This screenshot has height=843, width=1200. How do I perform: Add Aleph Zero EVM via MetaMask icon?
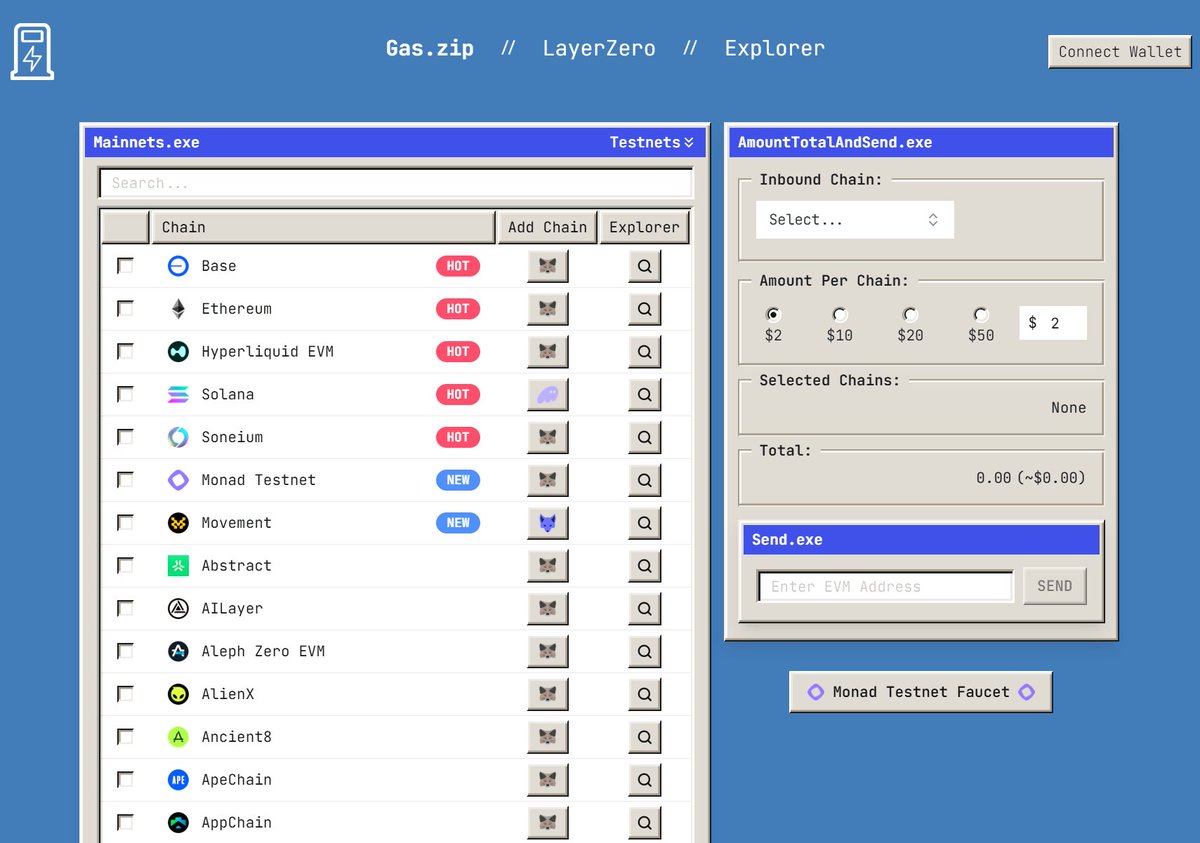pos(548,651)
